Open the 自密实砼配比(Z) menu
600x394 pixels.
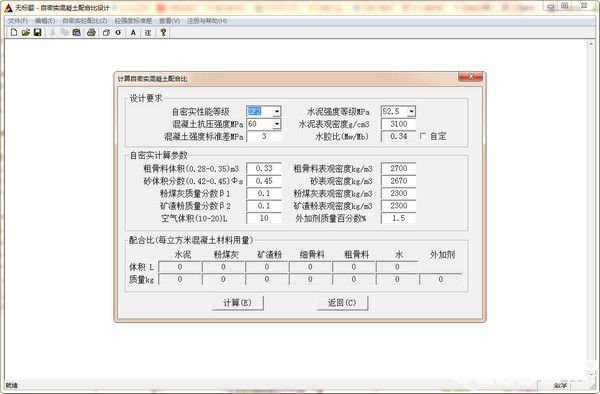[85, 21]
